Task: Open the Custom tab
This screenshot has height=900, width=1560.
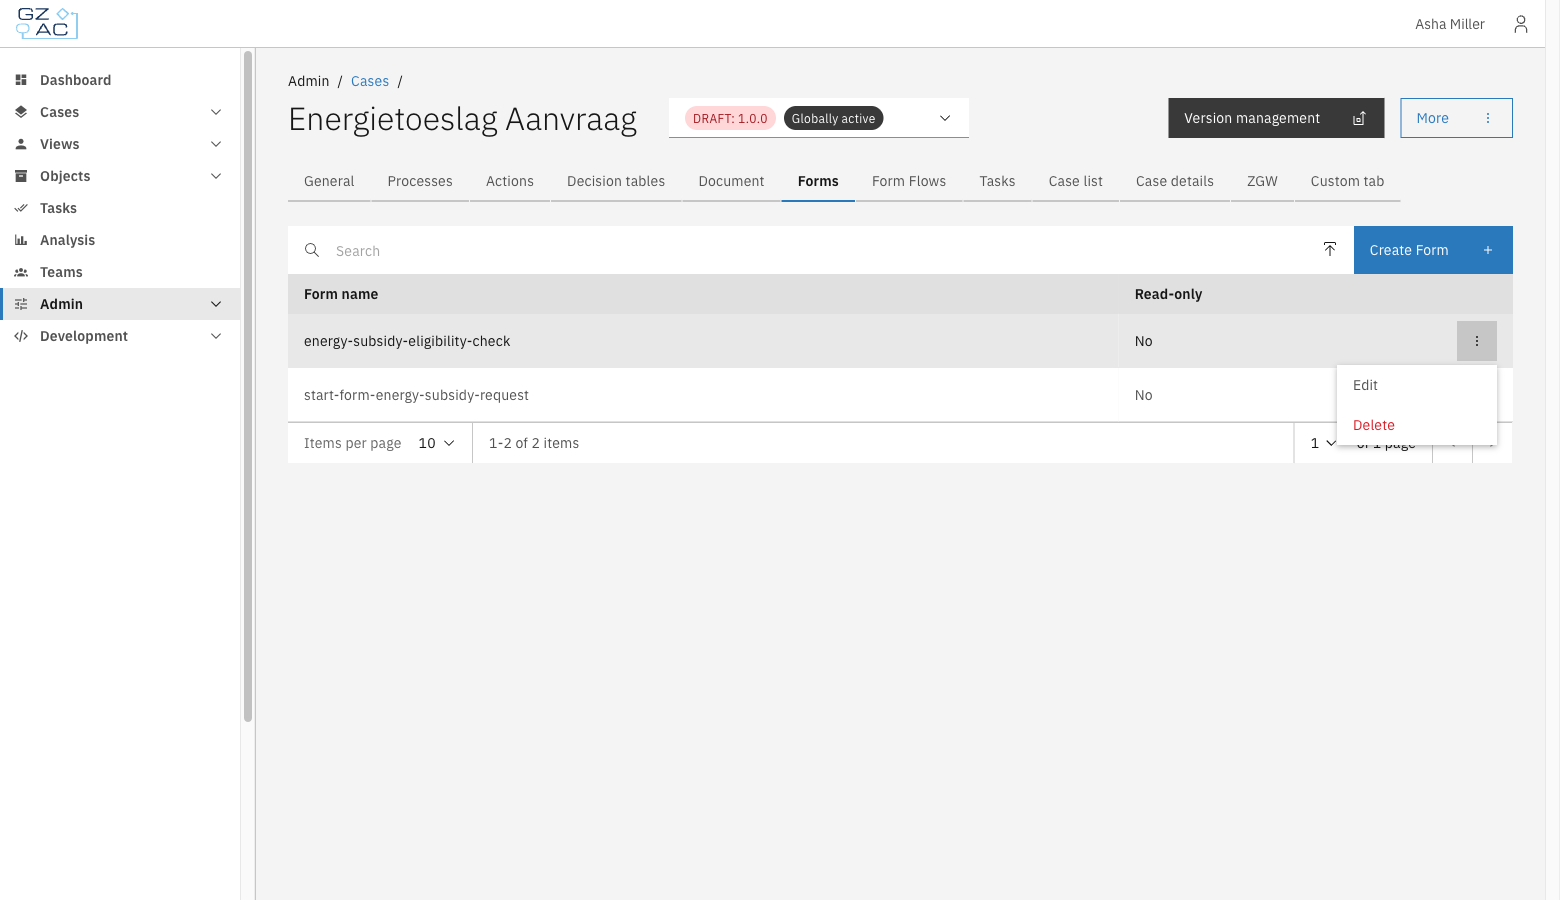Action: coord(1347,181)
